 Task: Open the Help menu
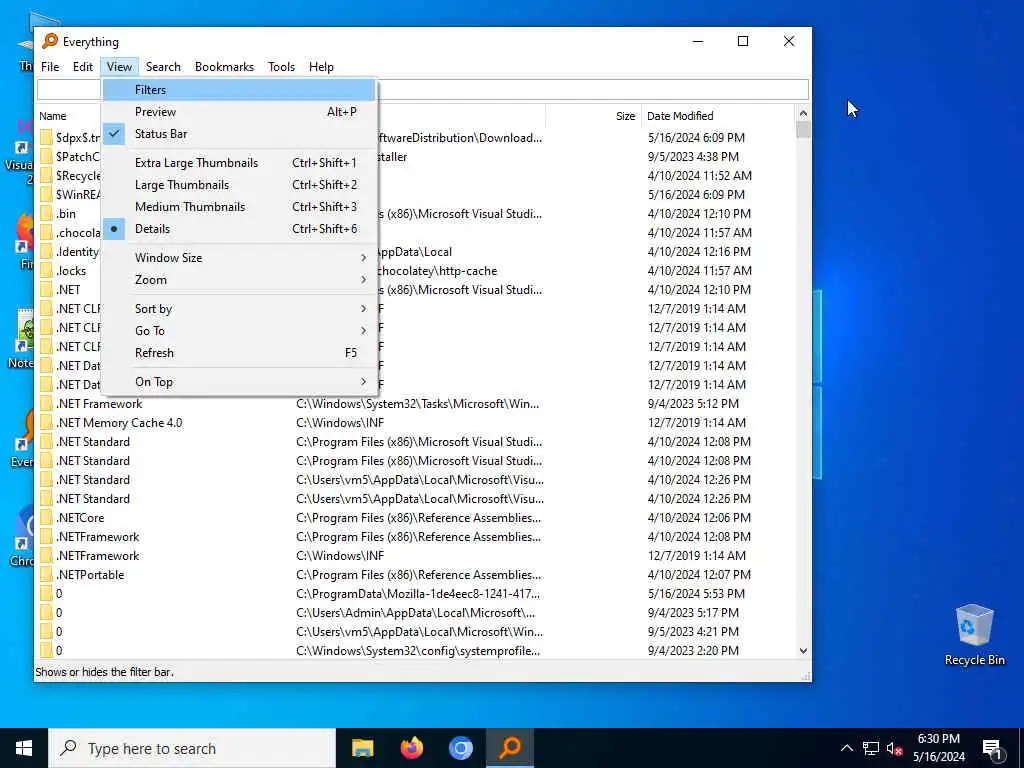321,67
